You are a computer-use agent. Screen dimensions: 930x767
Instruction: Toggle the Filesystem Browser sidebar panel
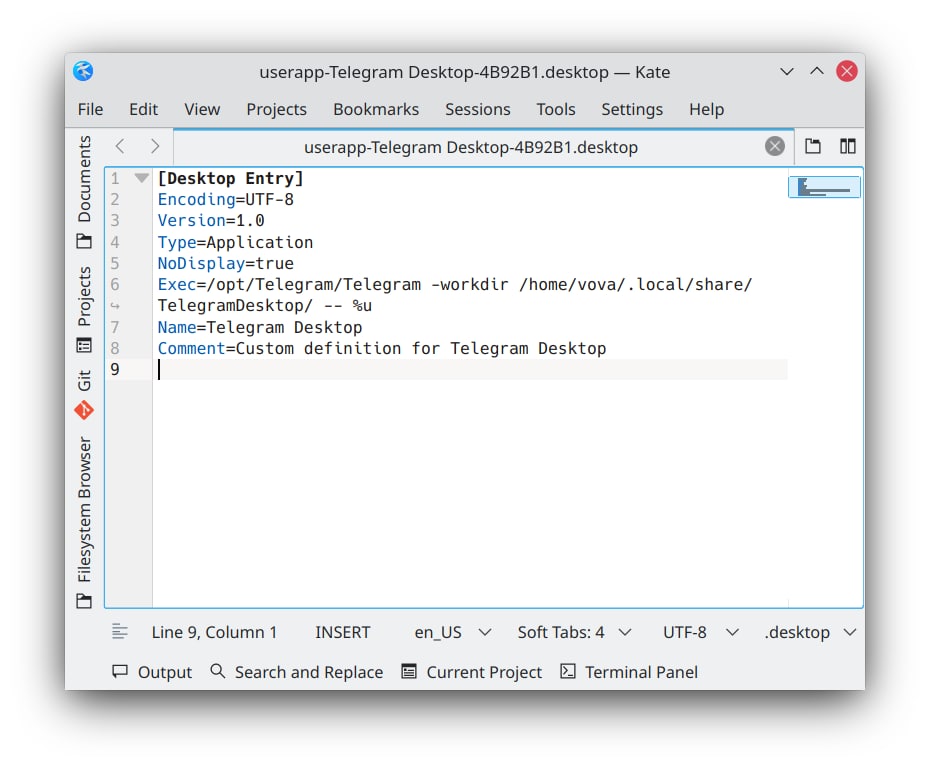84,523
